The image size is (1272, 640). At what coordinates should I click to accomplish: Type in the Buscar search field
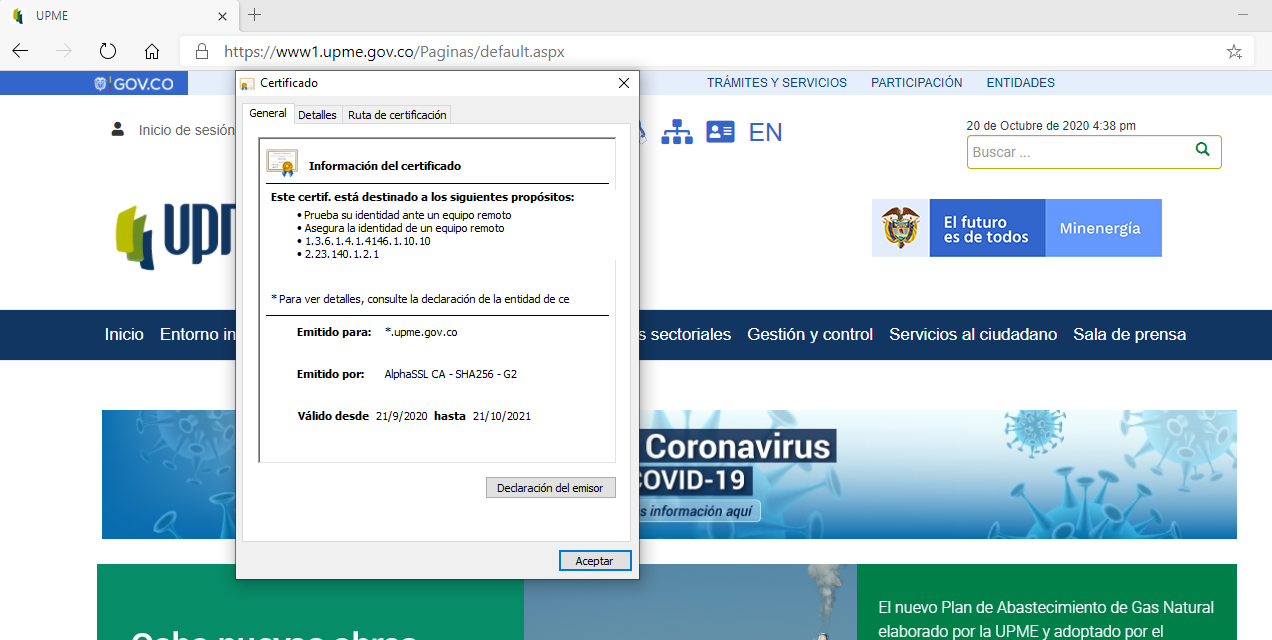pos(1078,152)
